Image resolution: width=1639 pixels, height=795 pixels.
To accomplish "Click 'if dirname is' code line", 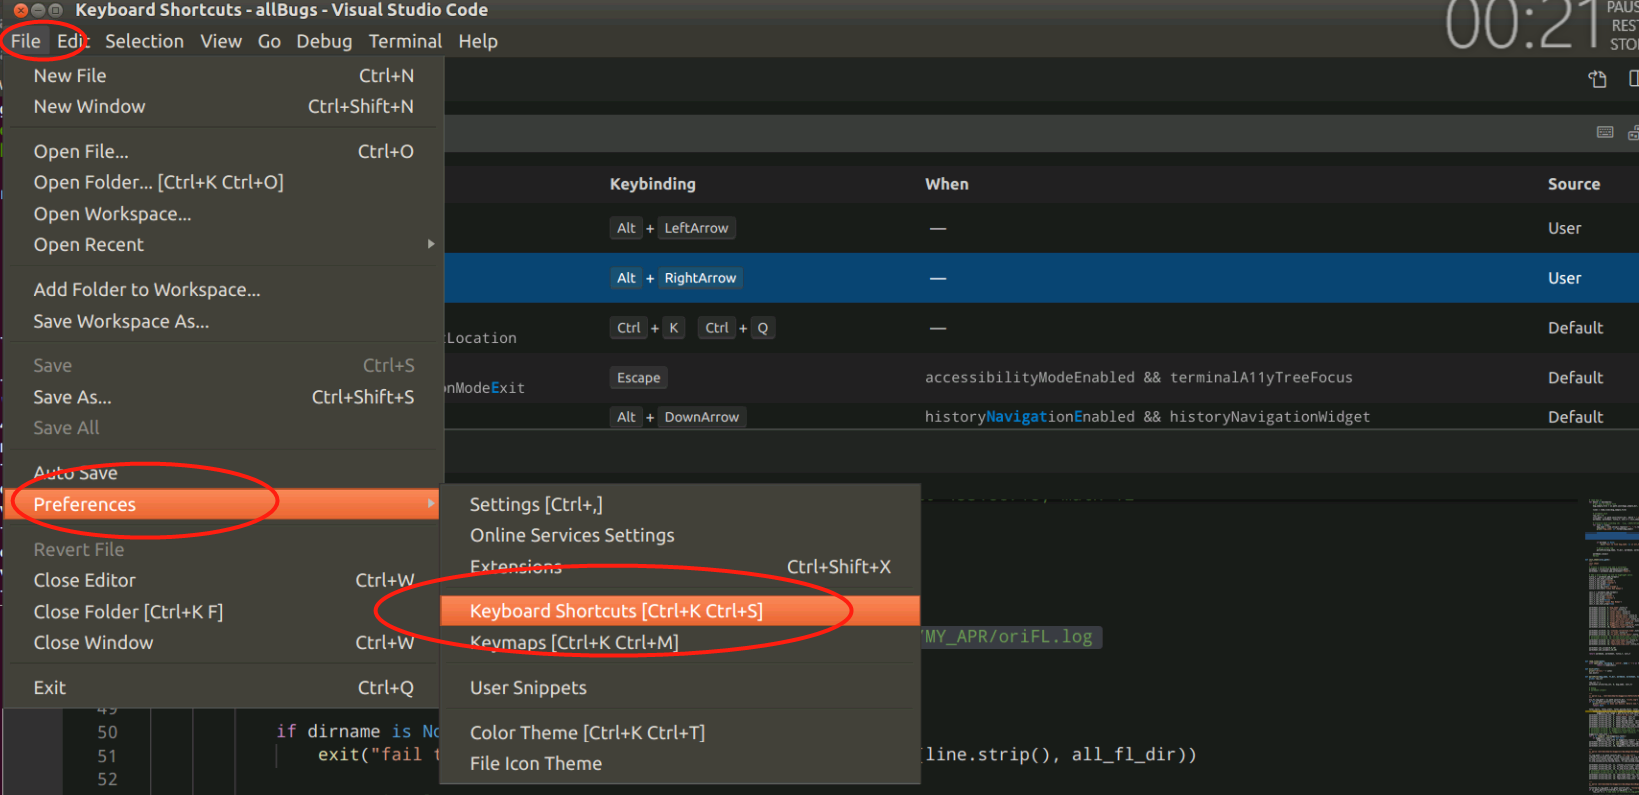I will point(358,732).
